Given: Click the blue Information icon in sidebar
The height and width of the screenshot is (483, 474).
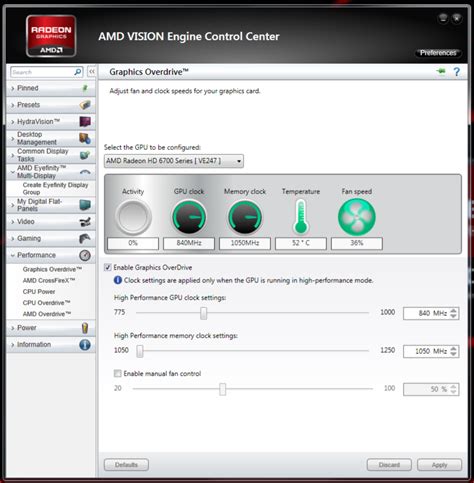Looking at the screenshot, I should 85,344.
